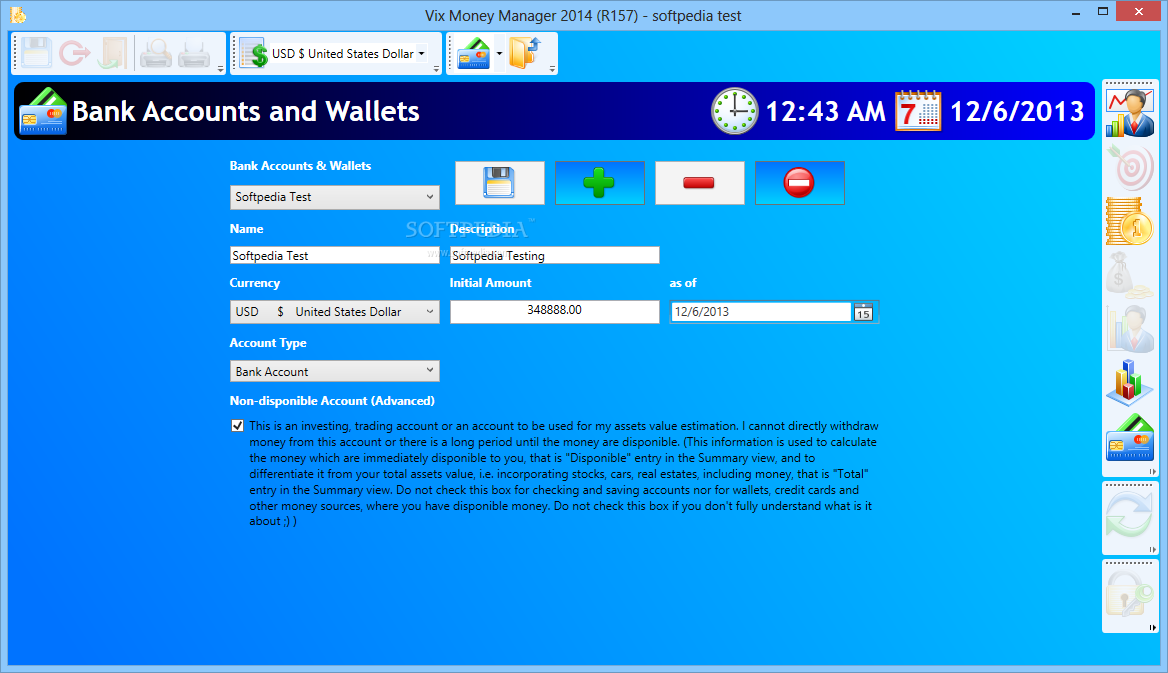1168x673 pixels.
Task: Expand the arrow beside the credit card icon
Action: point(499,54)
